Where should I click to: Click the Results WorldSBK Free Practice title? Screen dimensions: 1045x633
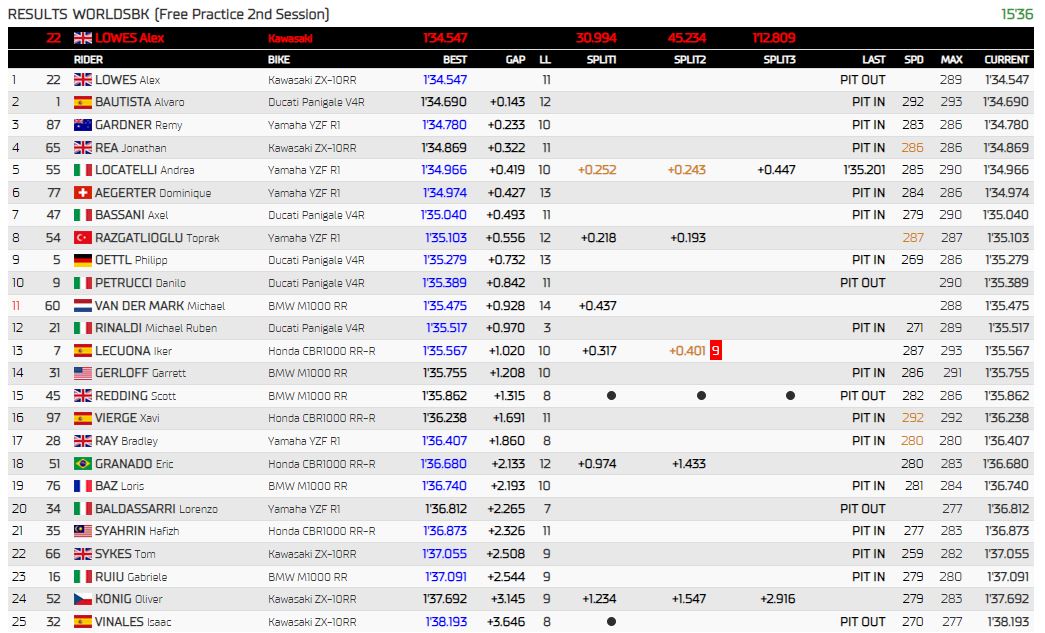pos(169,14)
